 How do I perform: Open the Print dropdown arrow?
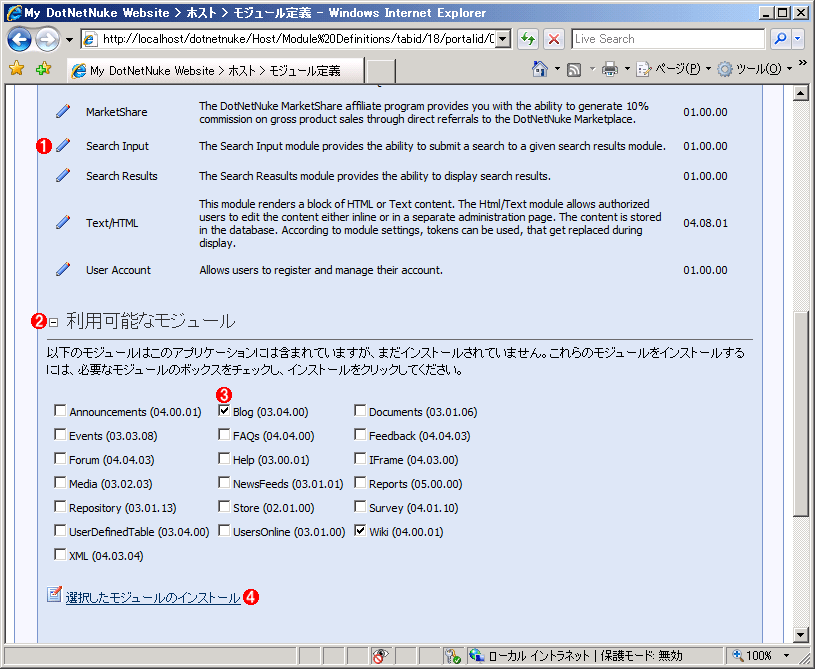point(627,69)
